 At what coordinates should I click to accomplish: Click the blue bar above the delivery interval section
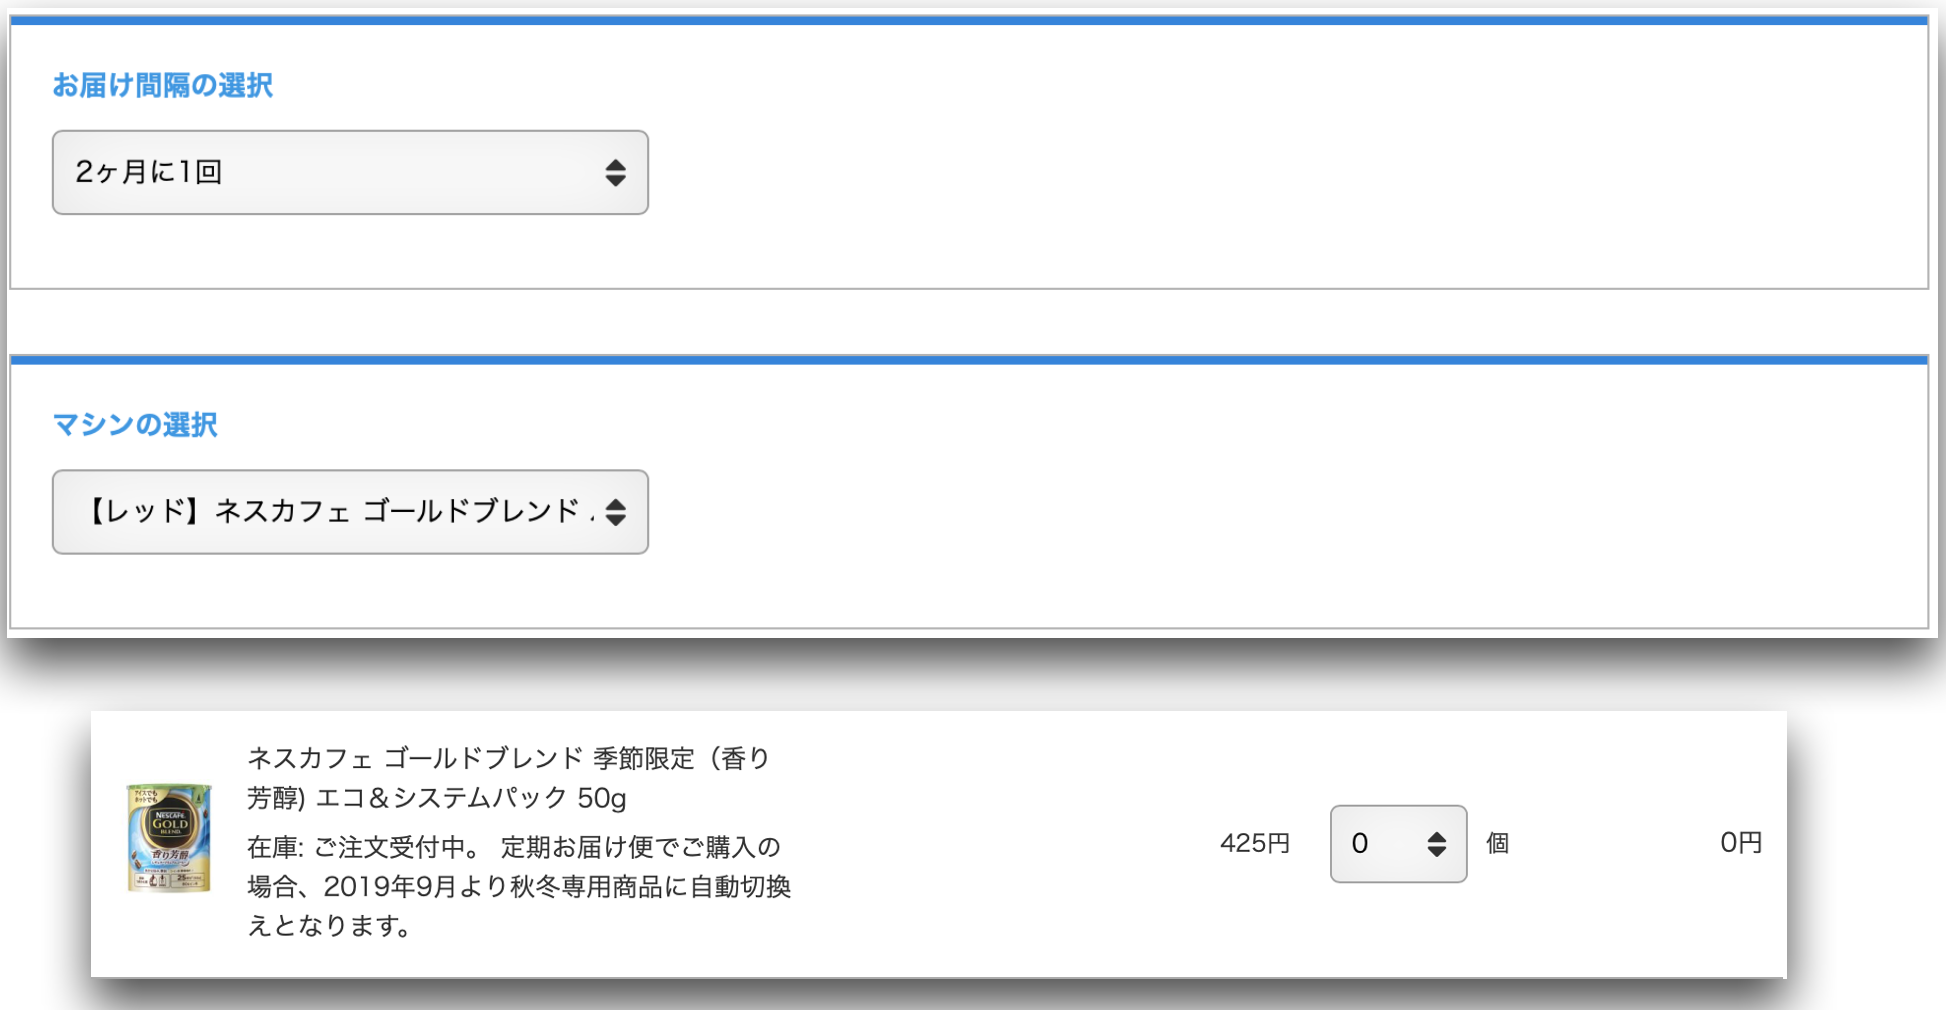pos(968,20)
